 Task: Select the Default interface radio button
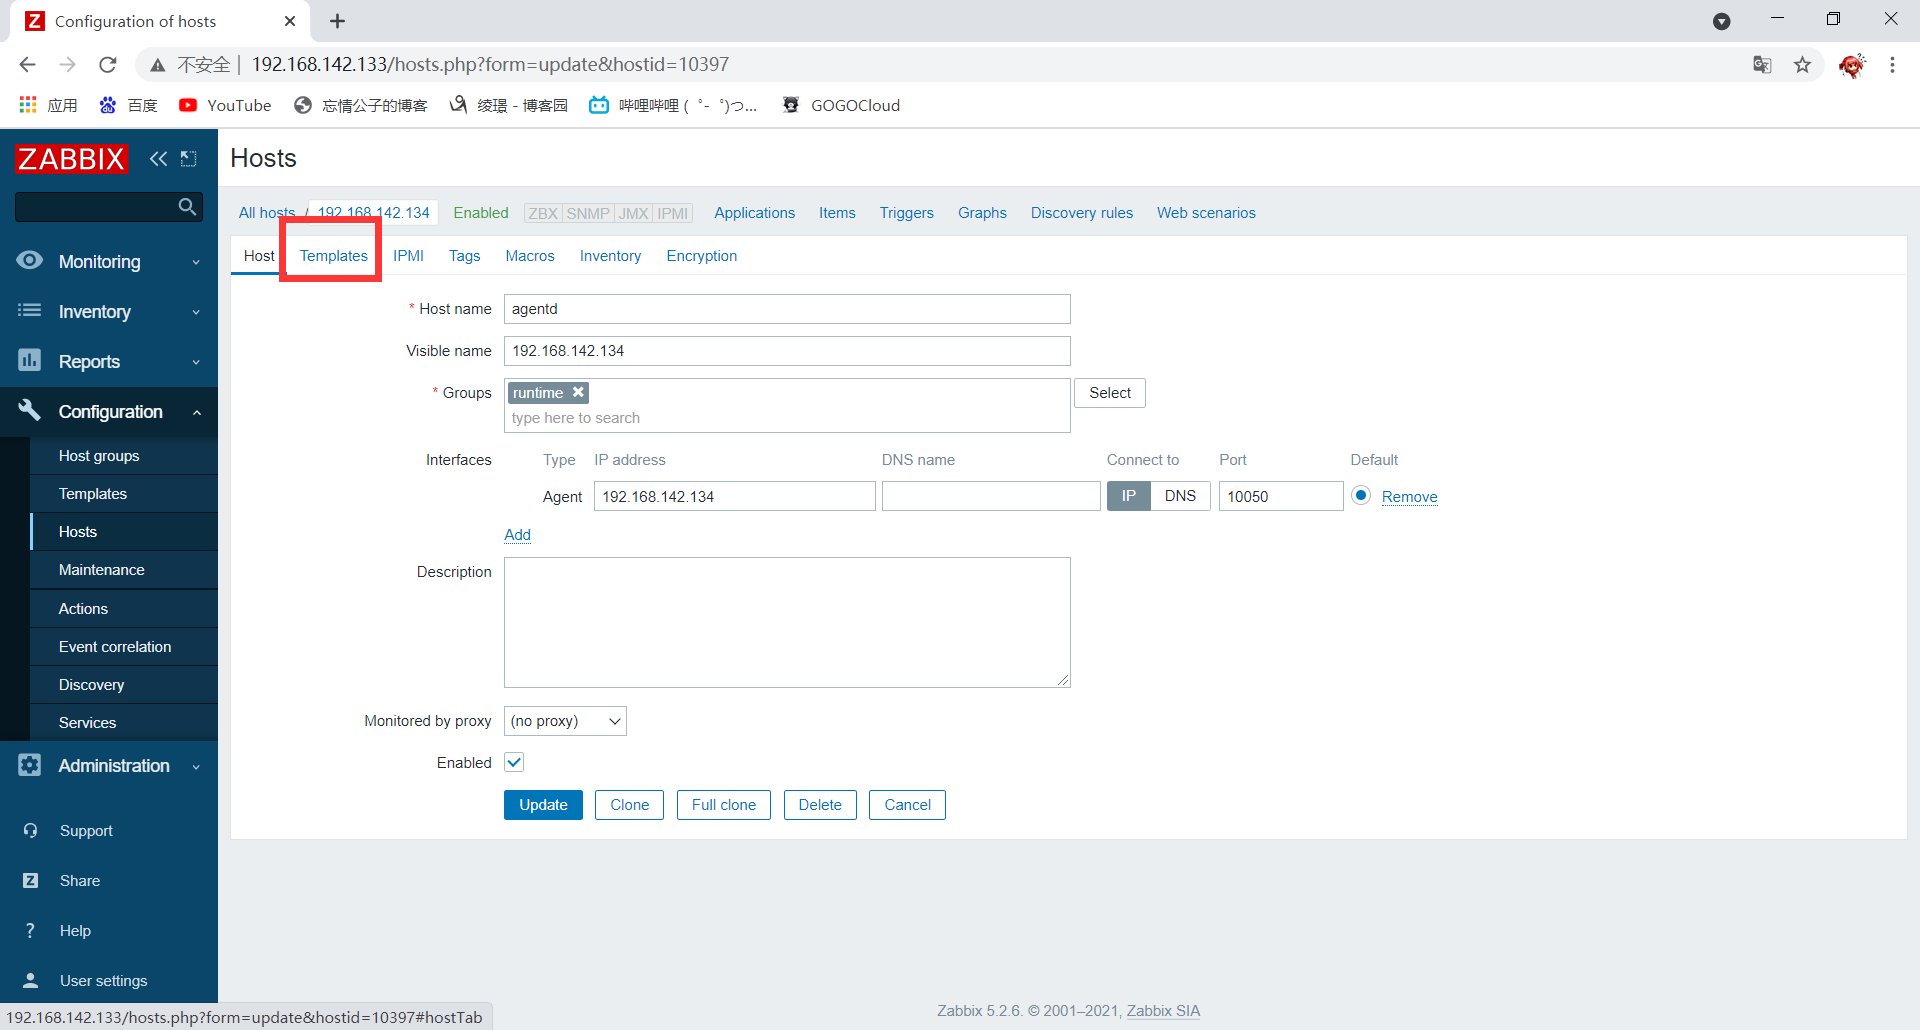1361,495
